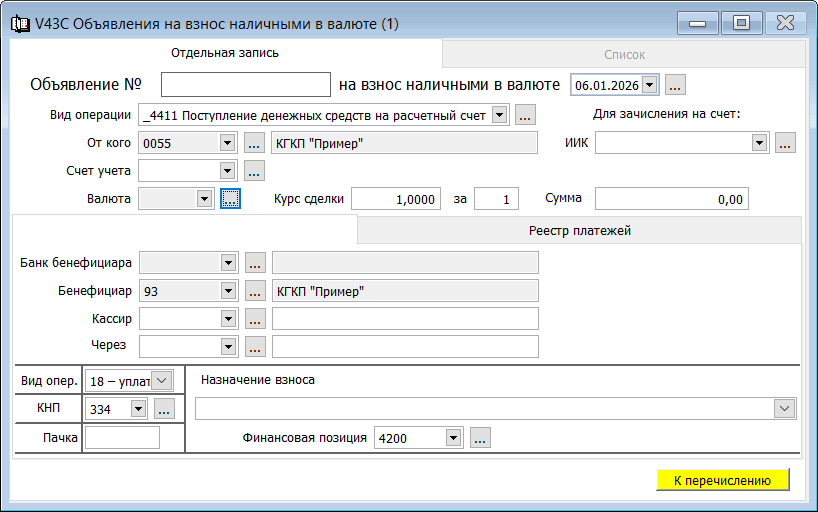The height and width of the screenshot is (512, 818).
Task: Open lookup button next to Кассир
Action: (254, 319)
